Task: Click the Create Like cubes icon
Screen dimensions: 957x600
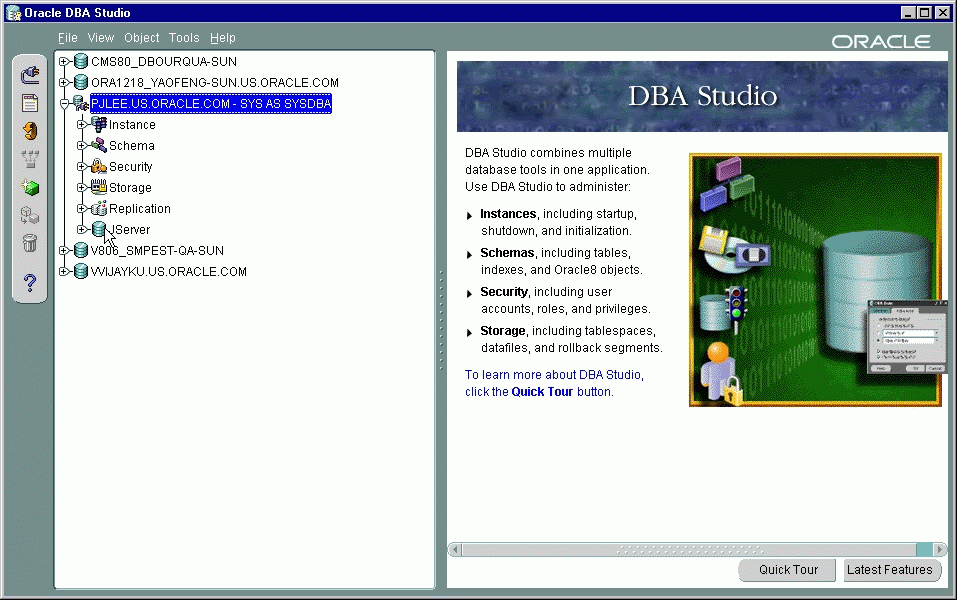Action: pos(29,214)
